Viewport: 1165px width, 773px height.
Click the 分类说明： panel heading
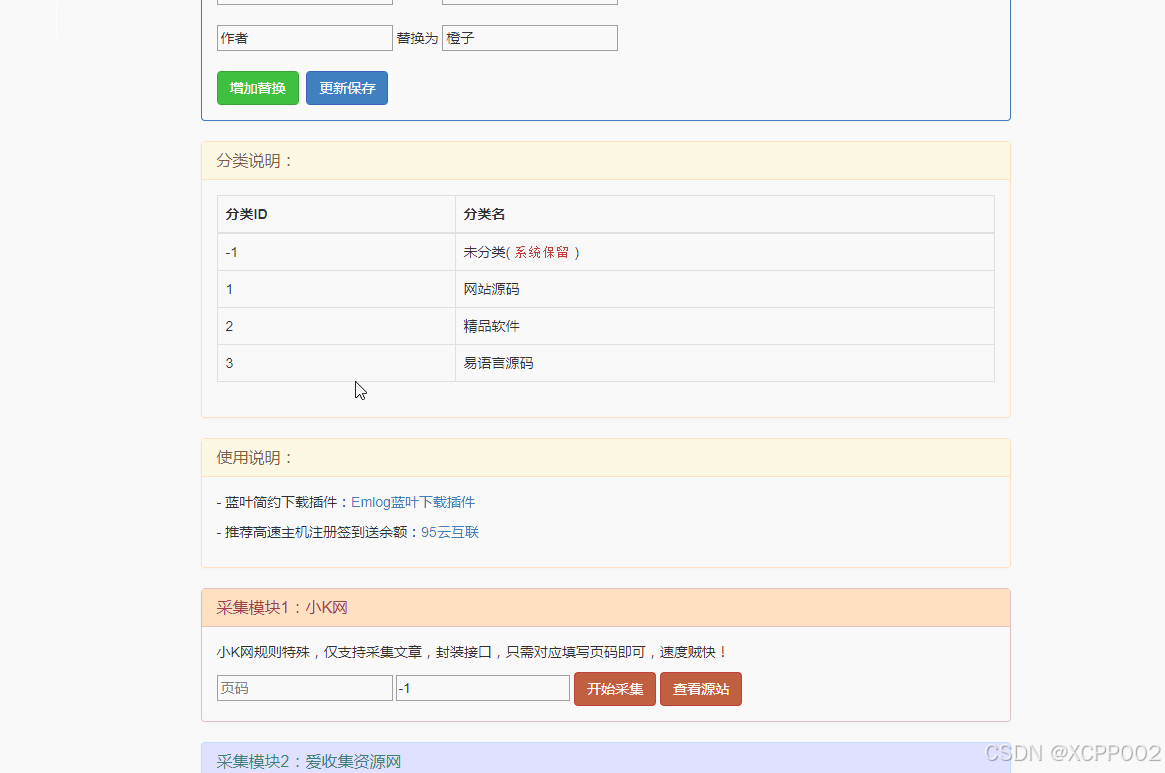tap(606, 161)
